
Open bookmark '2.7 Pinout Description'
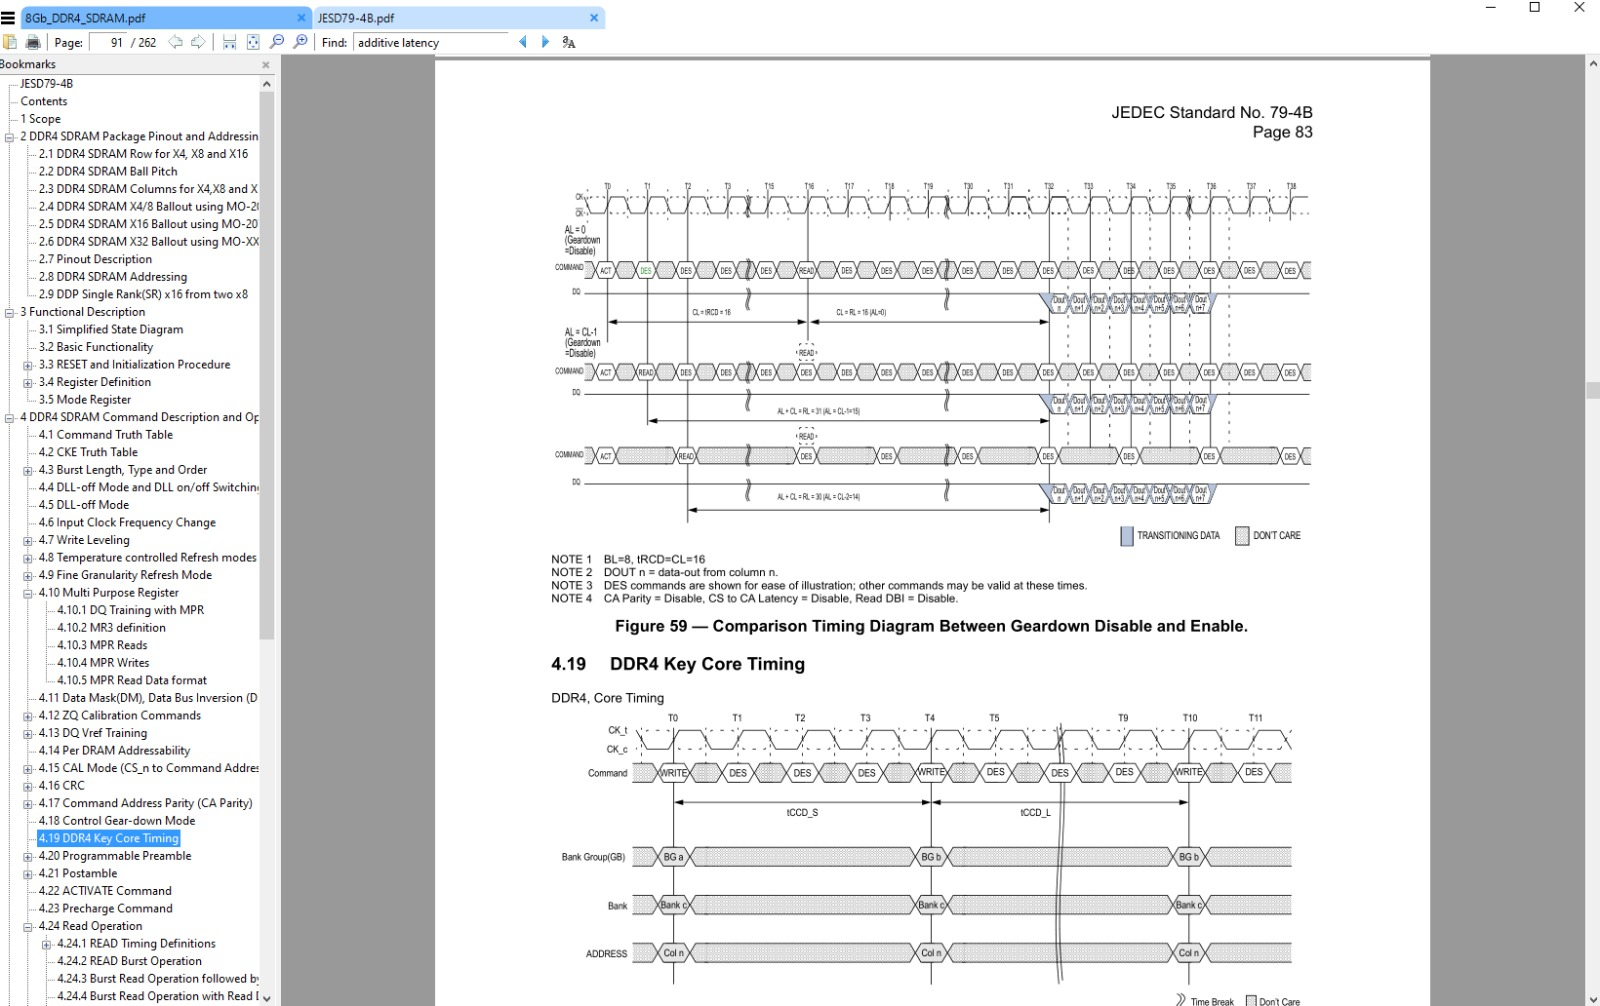(96, 259)
